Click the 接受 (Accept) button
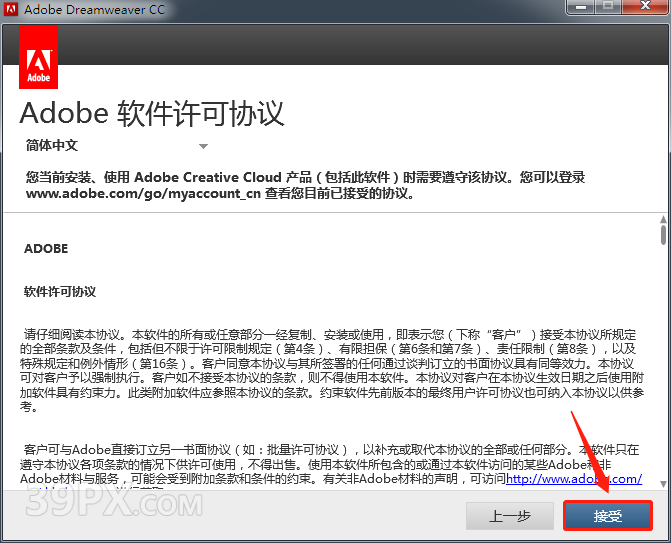The image size is (671, 543). point(608,516)
